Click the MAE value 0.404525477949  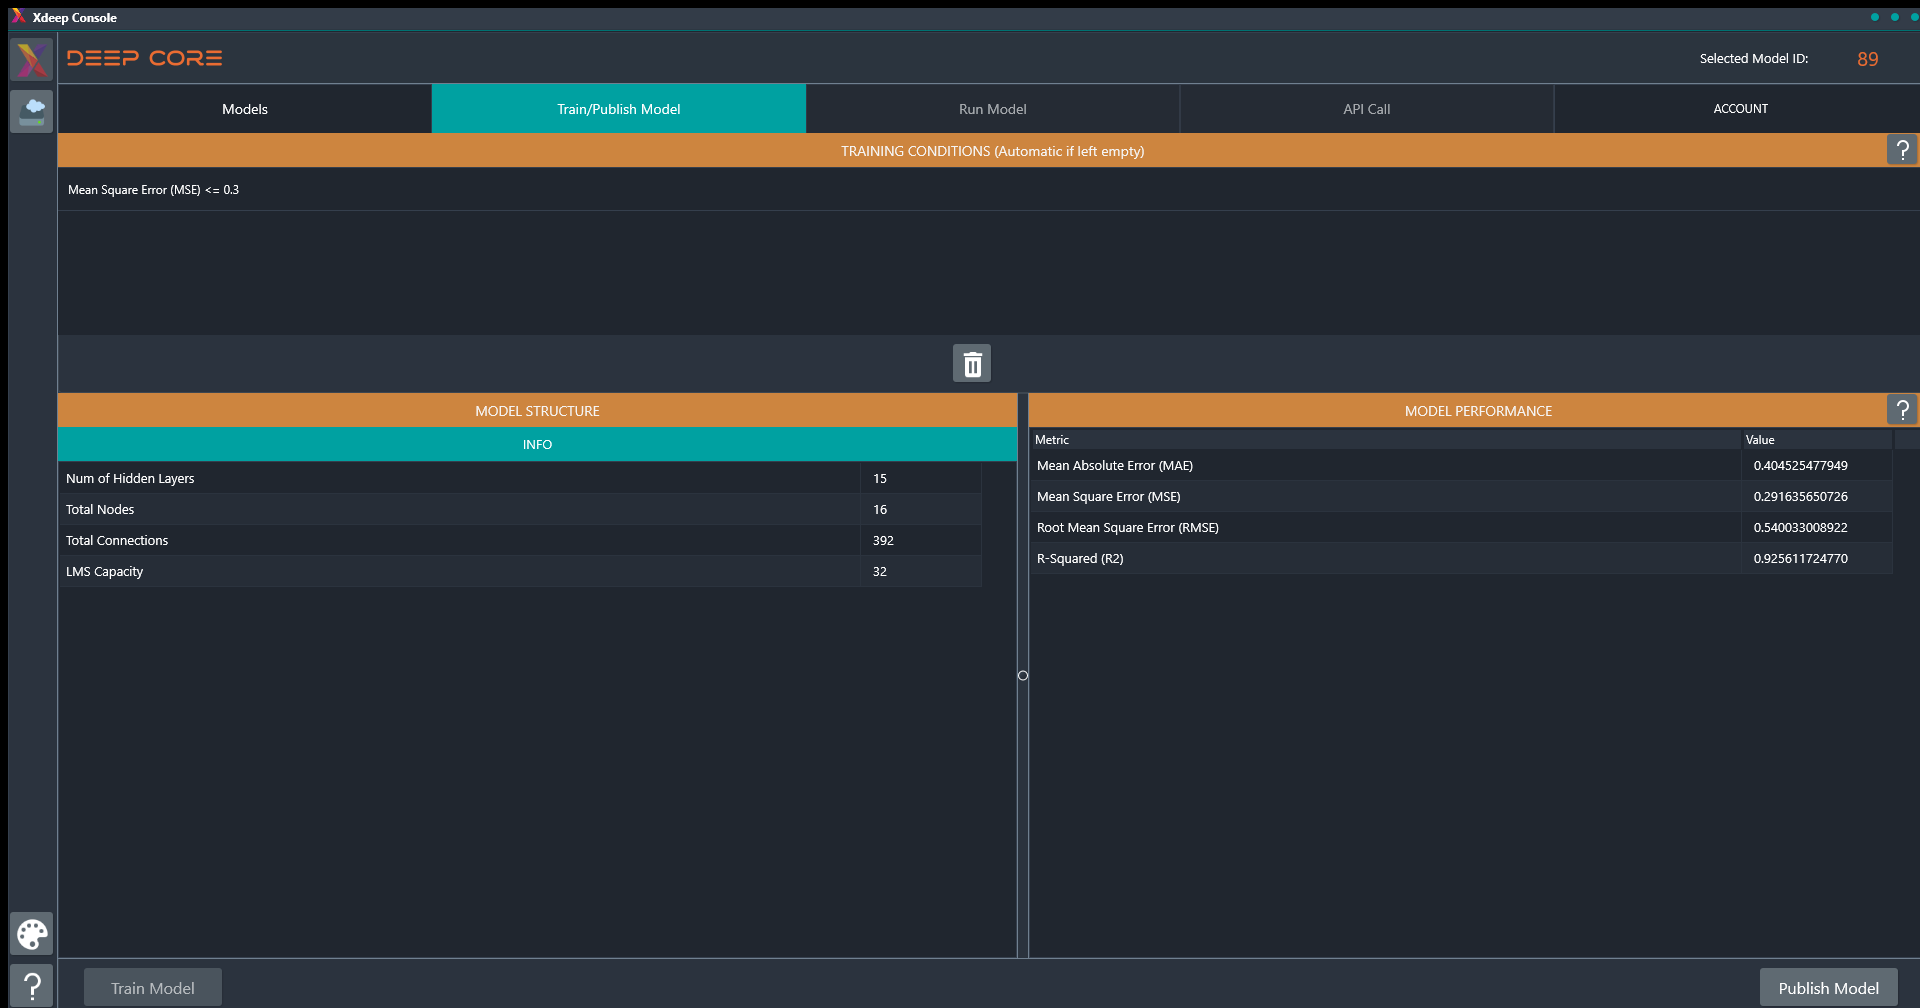[1800, 466]
